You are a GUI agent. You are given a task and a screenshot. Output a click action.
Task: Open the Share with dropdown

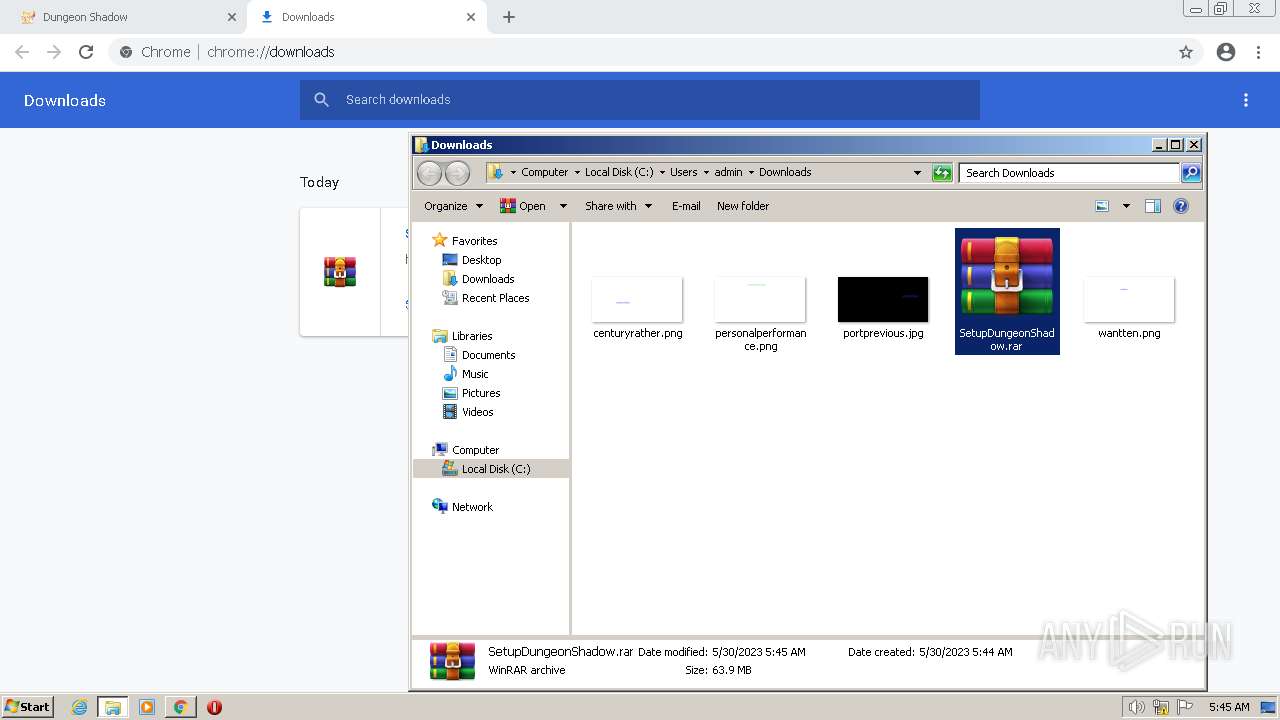[618, 206]
